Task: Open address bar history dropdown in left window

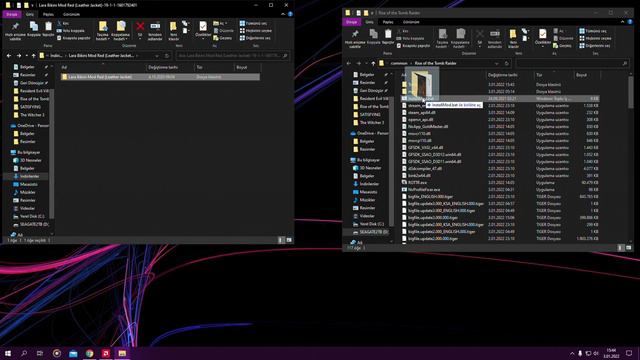Action: click(157, 56)
